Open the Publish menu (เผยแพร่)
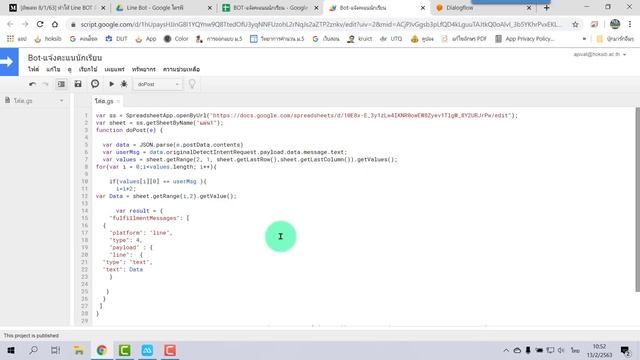640x360 pixels. 114,69
